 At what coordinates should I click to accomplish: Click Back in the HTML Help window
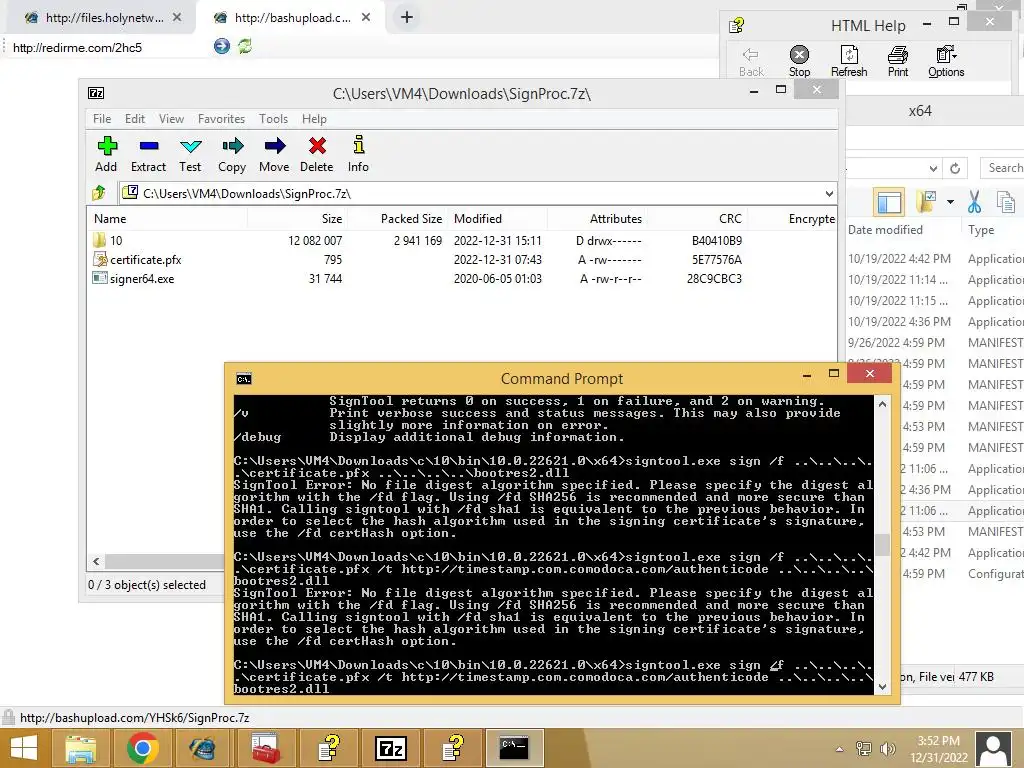(x=751, y=62)
